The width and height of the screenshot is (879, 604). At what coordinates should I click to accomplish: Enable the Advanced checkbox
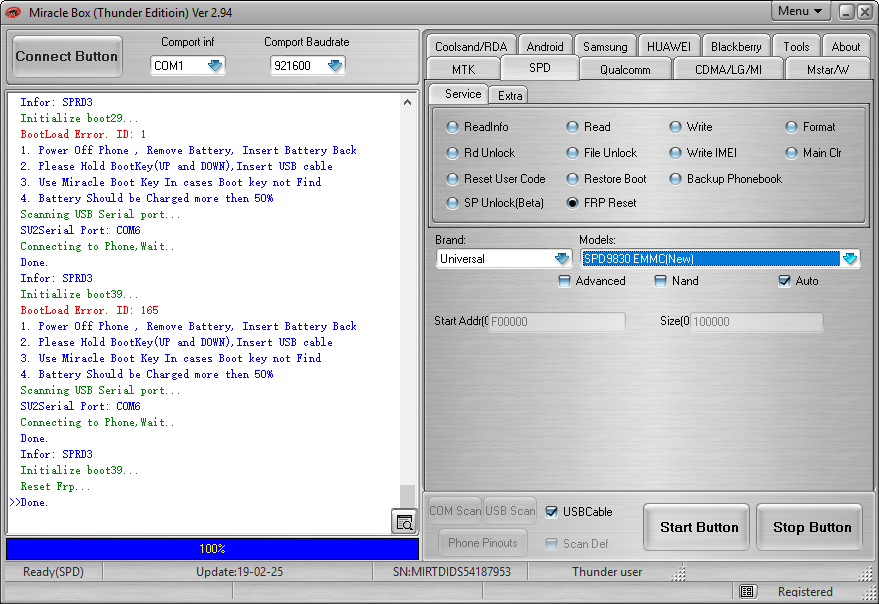(x=565, y=281)
